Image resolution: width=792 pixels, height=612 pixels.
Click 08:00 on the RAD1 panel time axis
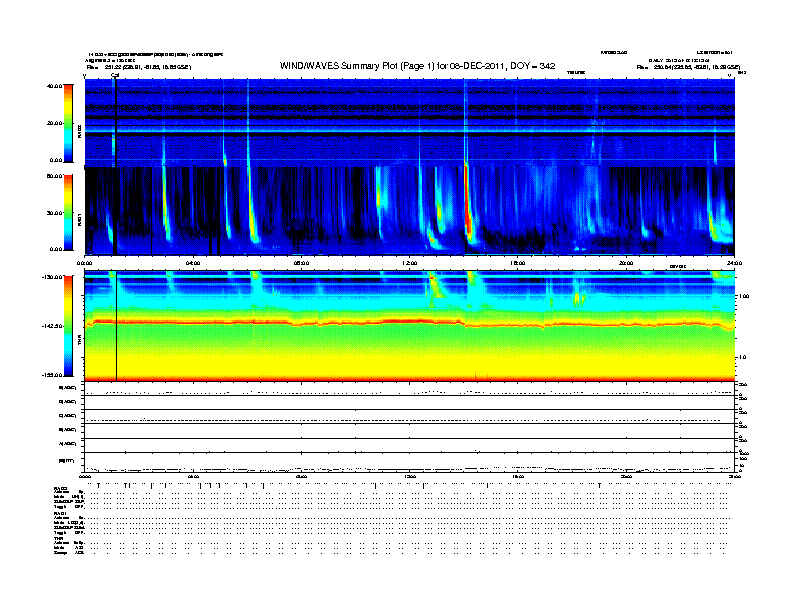[301, 263]
